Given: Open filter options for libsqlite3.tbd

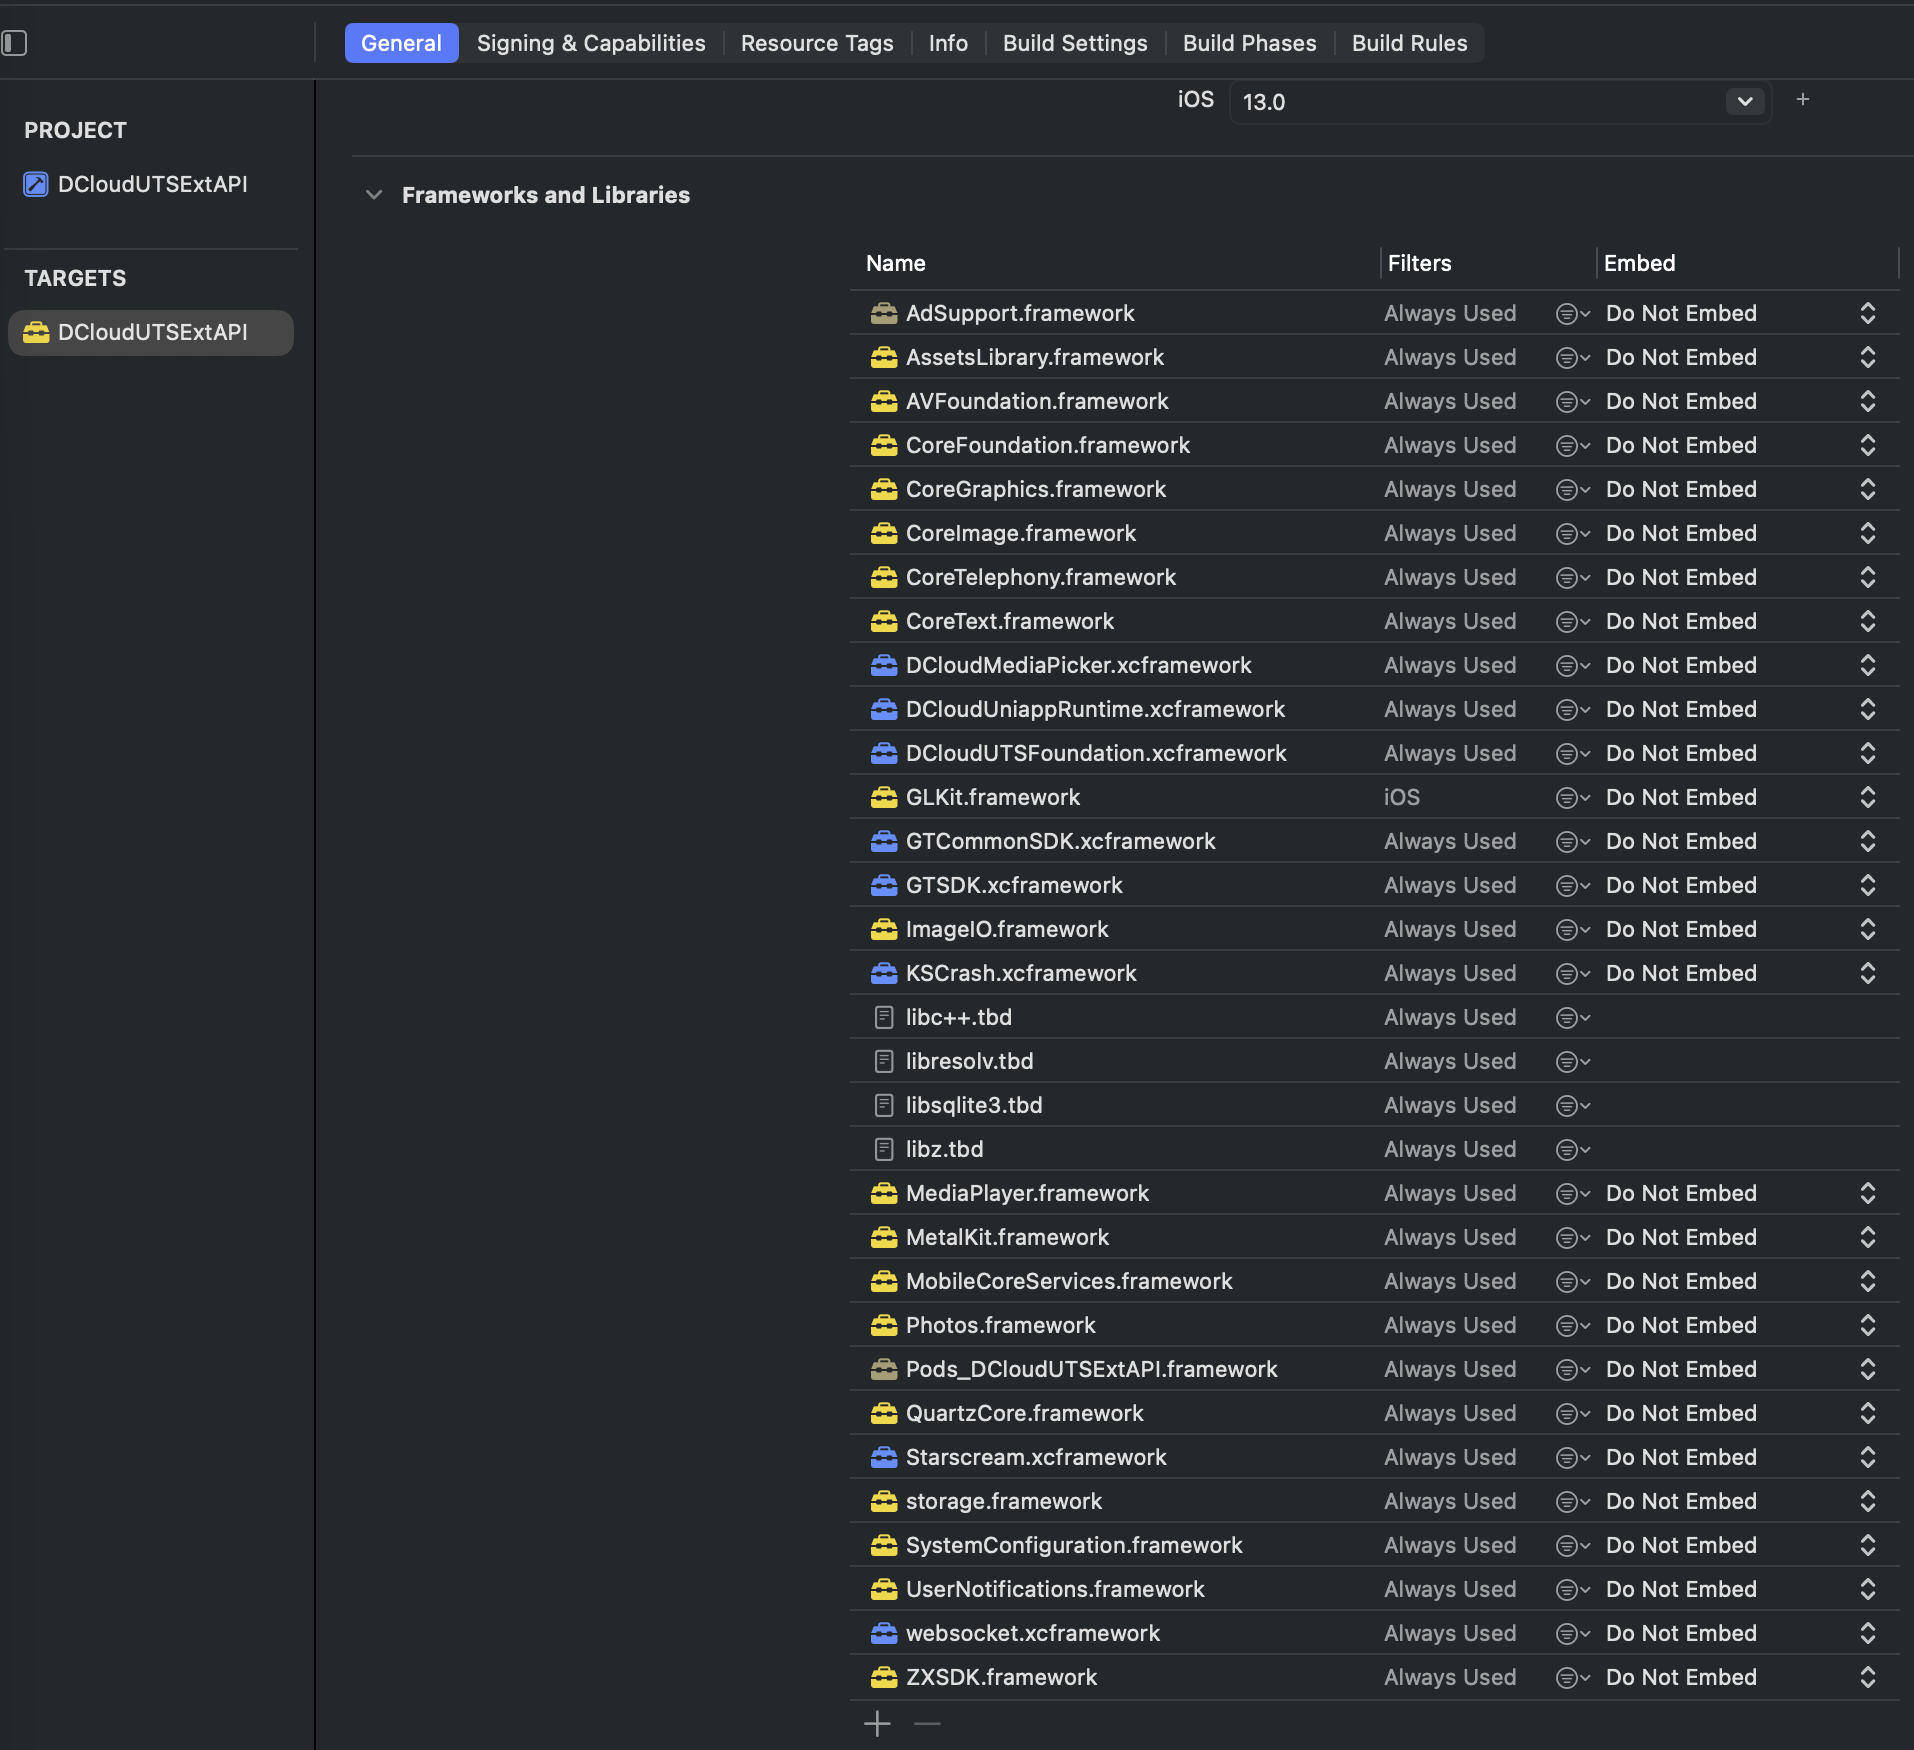Looking at the screenshot, I should click(x=1572, y=1106).
